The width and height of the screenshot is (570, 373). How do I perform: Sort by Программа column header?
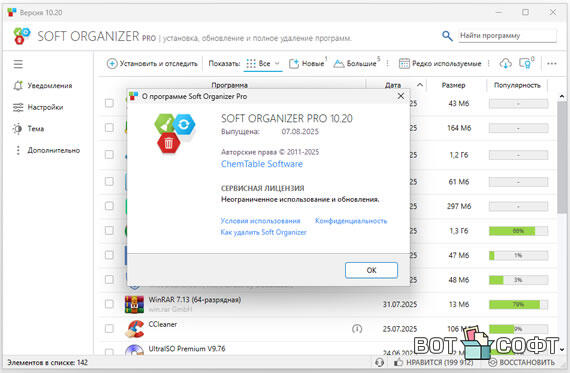[x=230, y=85]
